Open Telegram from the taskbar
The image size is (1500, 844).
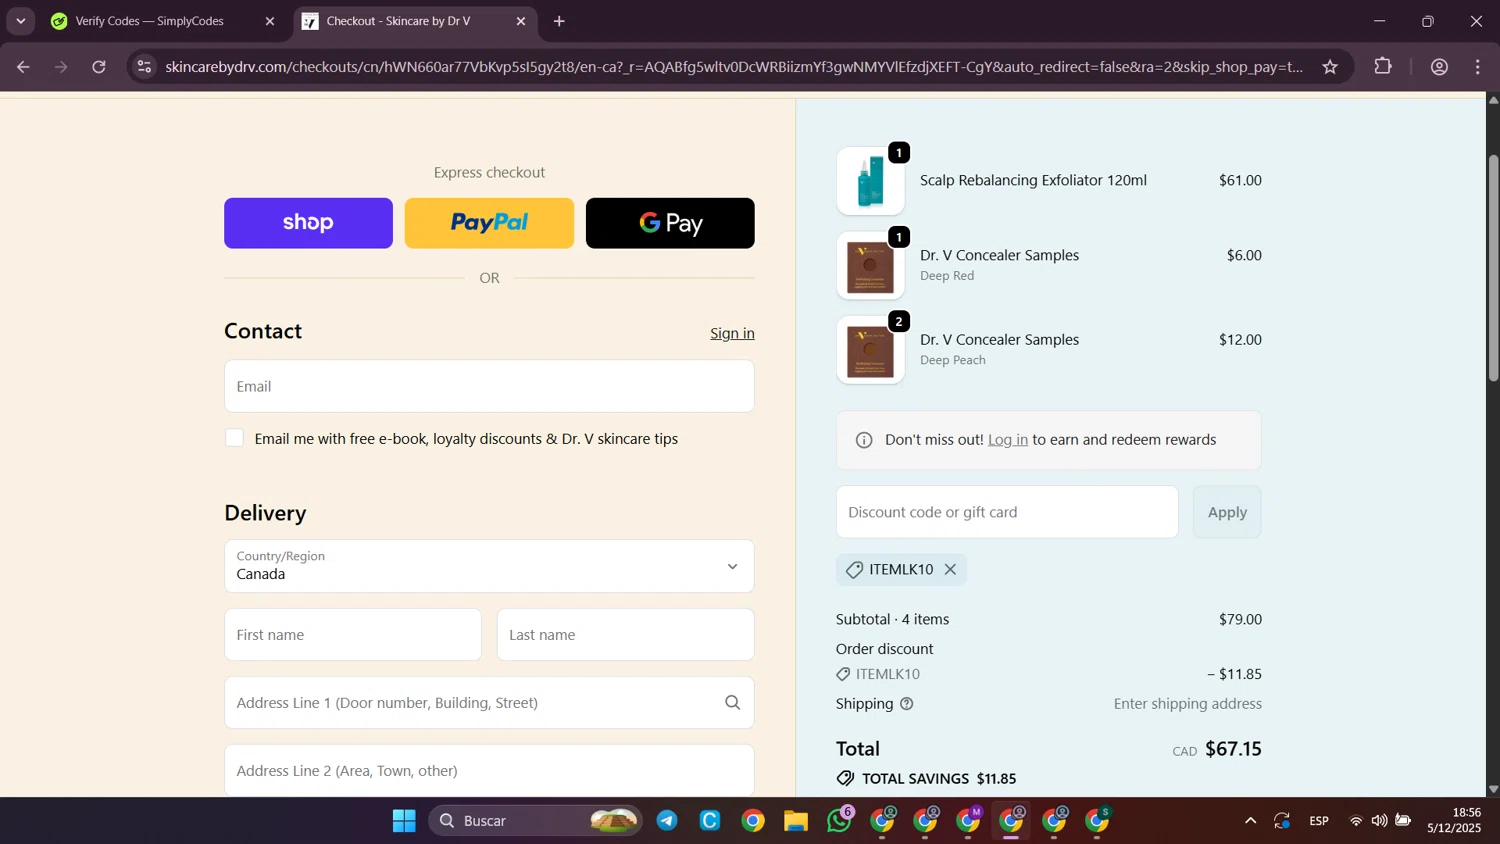[x=667, y=821]
